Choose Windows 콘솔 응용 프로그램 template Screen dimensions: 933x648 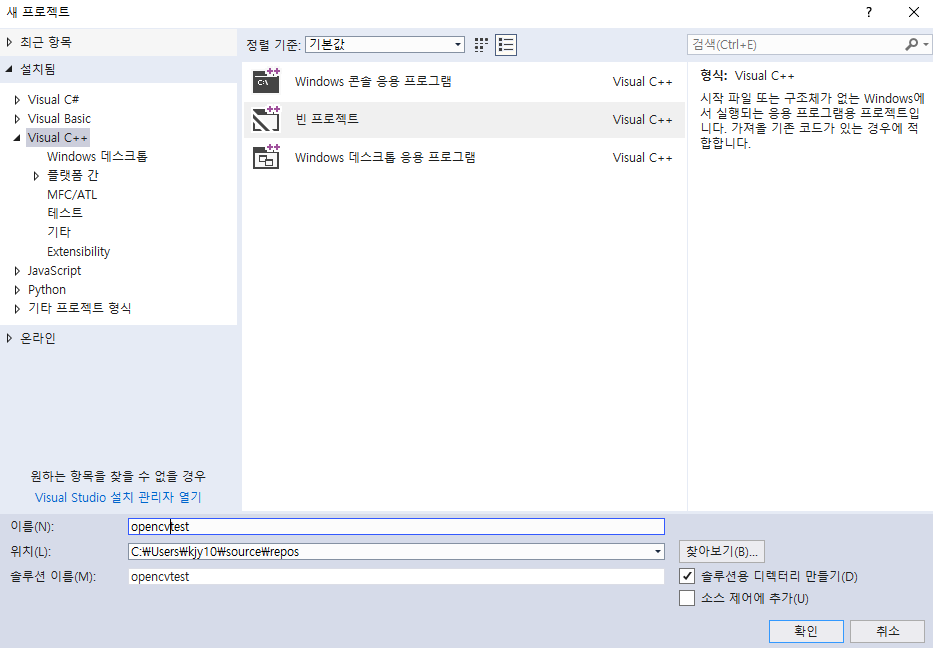click(464, 82)
